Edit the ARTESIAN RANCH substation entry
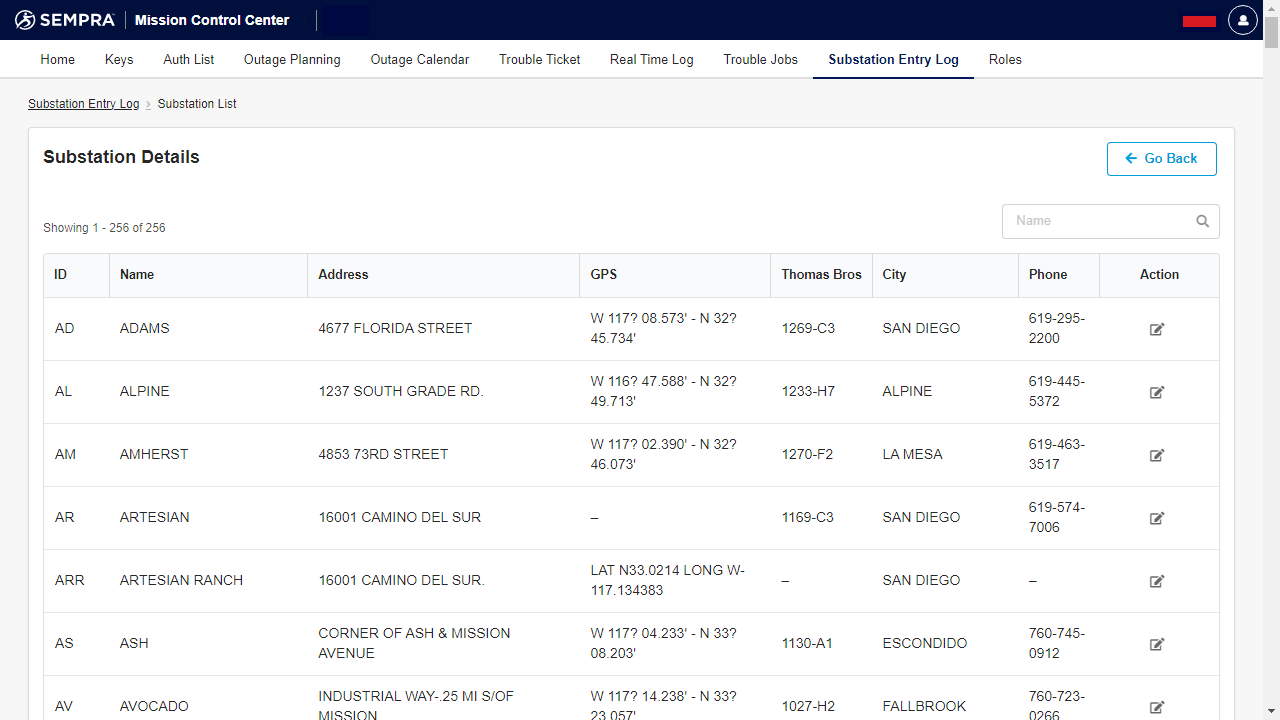Screen dimensions: 1280x720 click(x=1157, y=581)
